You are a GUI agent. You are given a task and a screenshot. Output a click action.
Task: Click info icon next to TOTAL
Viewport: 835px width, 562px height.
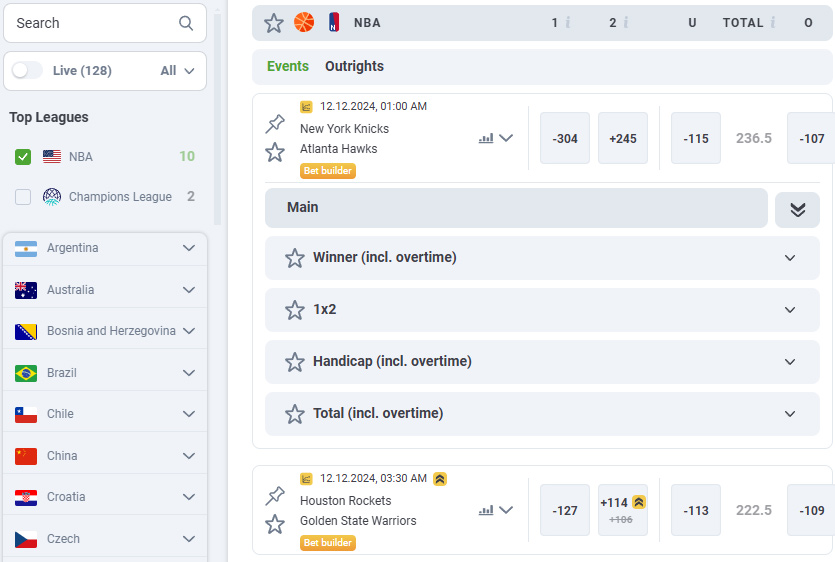coord(773,22)
